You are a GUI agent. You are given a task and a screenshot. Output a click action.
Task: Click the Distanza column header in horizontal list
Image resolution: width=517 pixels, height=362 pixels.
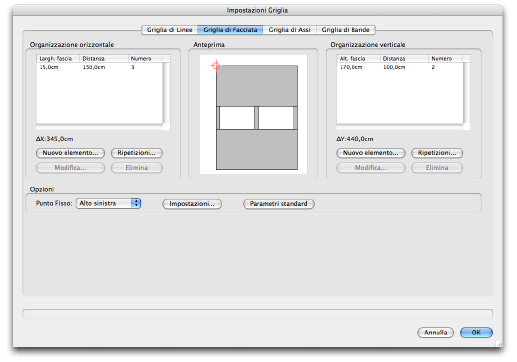[x=104, y=59]
